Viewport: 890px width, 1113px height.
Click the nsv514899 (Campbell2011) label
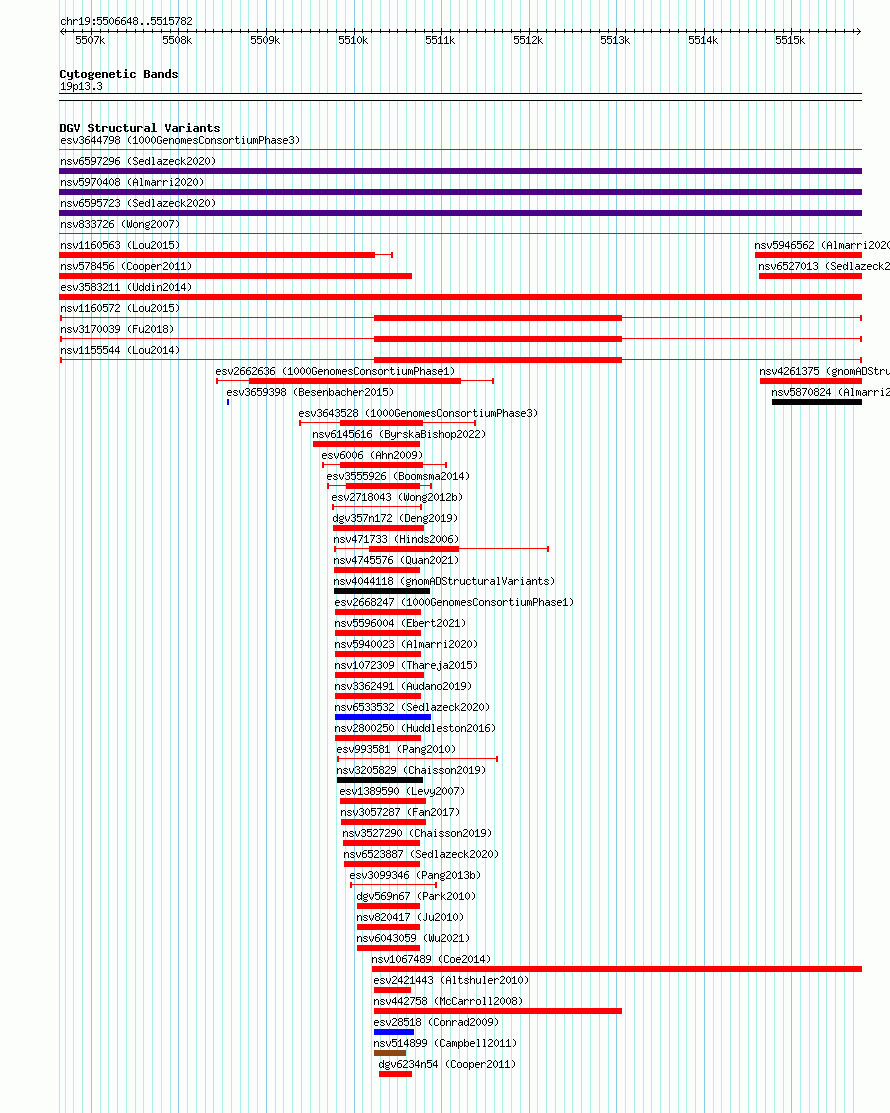click(445, 1043)
